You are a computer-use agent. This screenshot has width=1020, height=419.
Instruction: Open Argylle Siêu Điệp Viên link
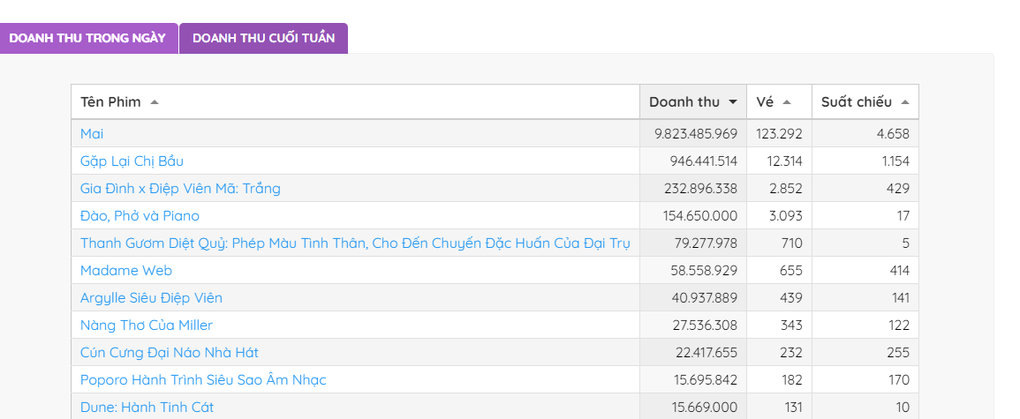[151, 298]
